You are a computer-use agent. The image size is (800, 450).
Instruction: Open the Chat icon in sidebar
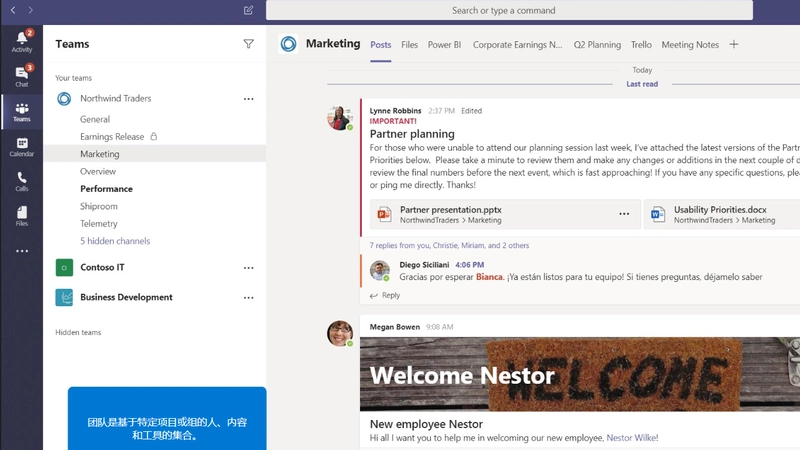click(x=21, y=76)
